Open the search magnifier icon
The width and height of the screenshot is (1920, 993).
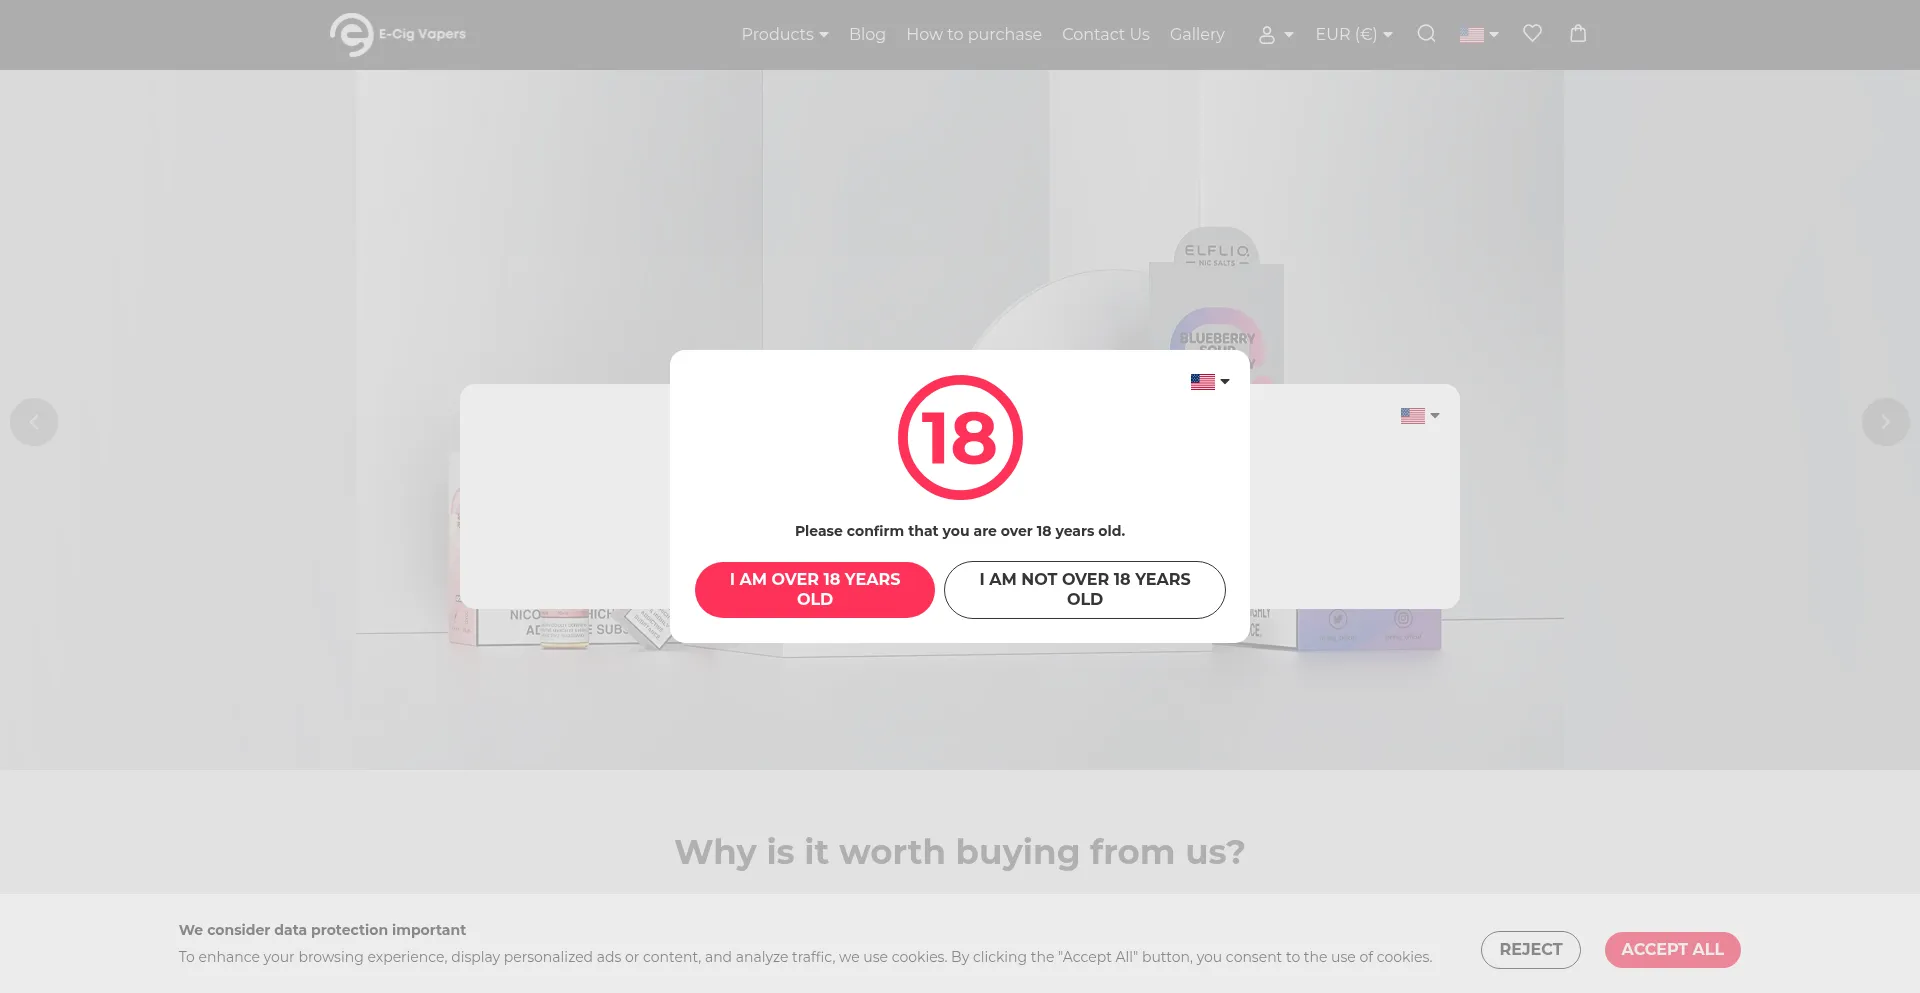coord(1427,34)
